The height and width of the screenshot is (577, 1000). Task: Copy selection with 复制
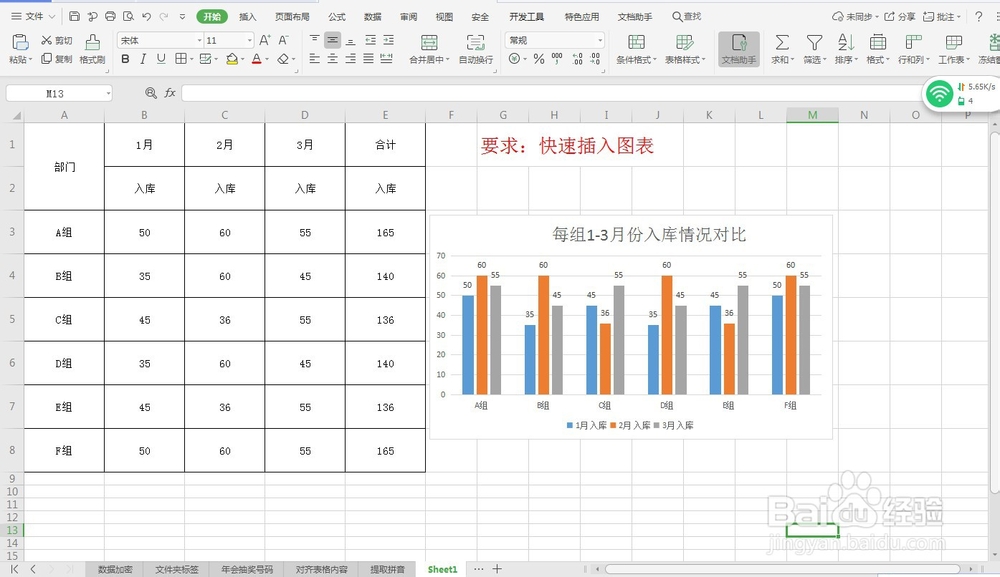pos(57,59)
